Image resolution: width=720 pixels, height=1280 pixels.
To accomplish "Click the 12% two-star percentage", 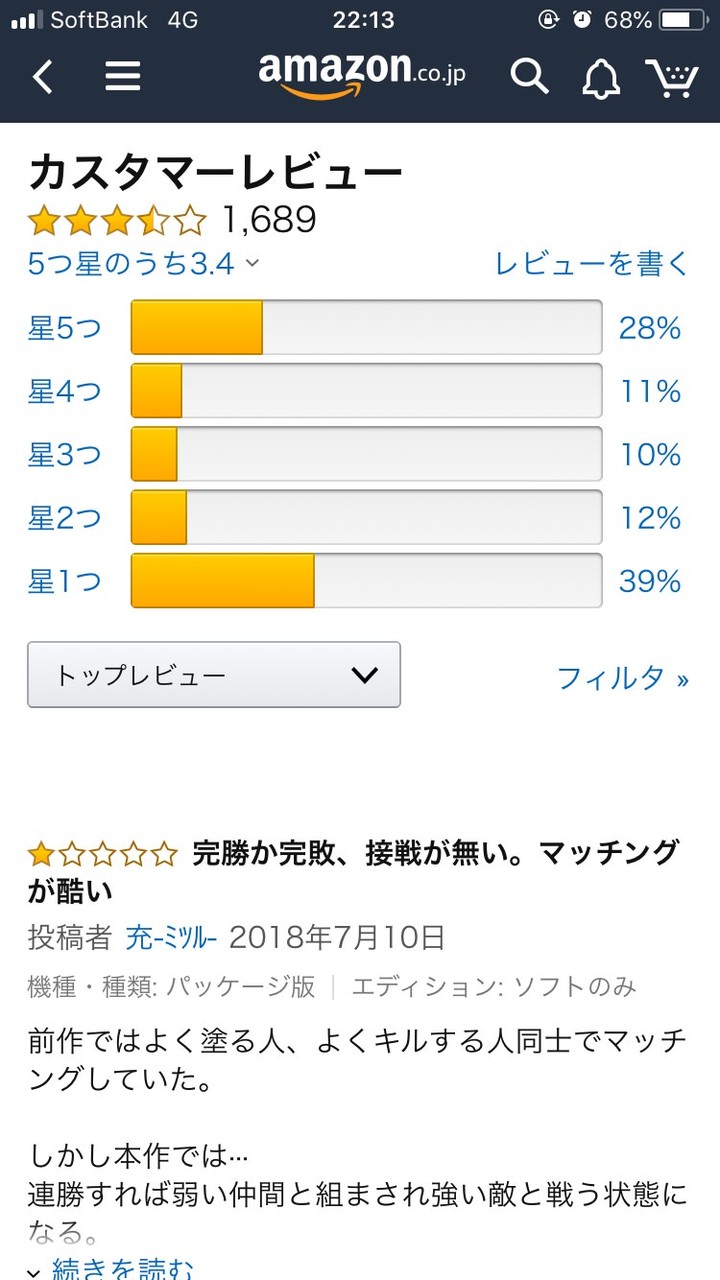I will tap(650, 518).
